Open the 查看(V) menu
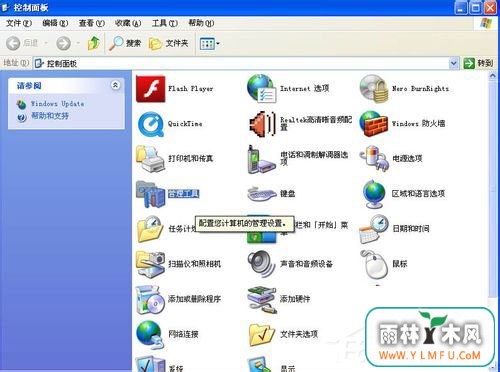Screen dimensions: 500x372 coord(92,23)
